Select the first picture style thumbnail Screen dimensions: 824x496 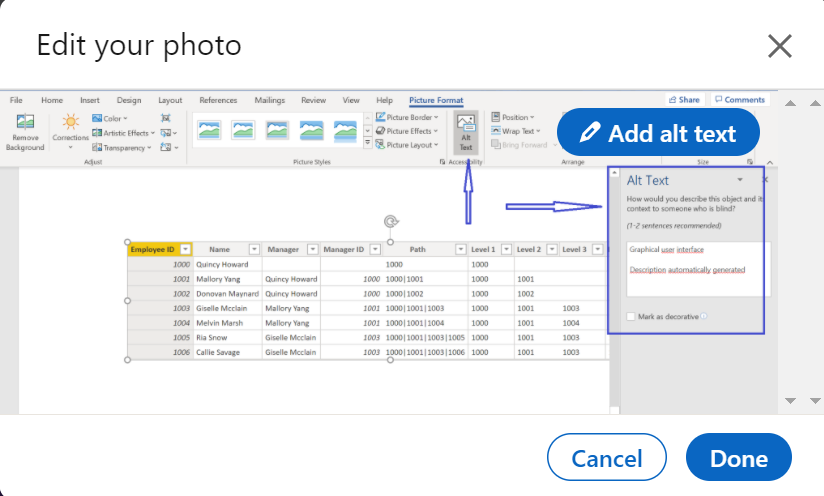tap(209, 130)
